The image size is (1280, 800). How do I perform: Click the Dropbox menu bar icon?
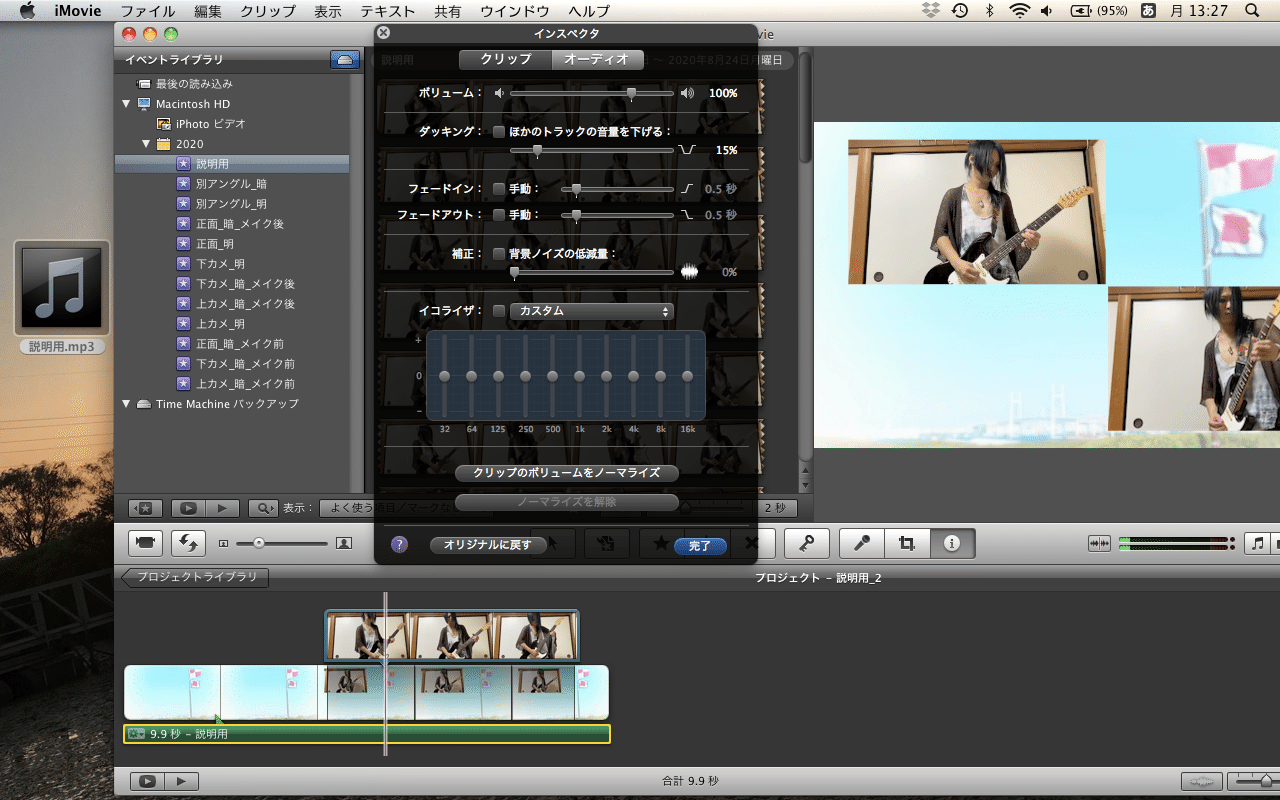pos(931,11)
